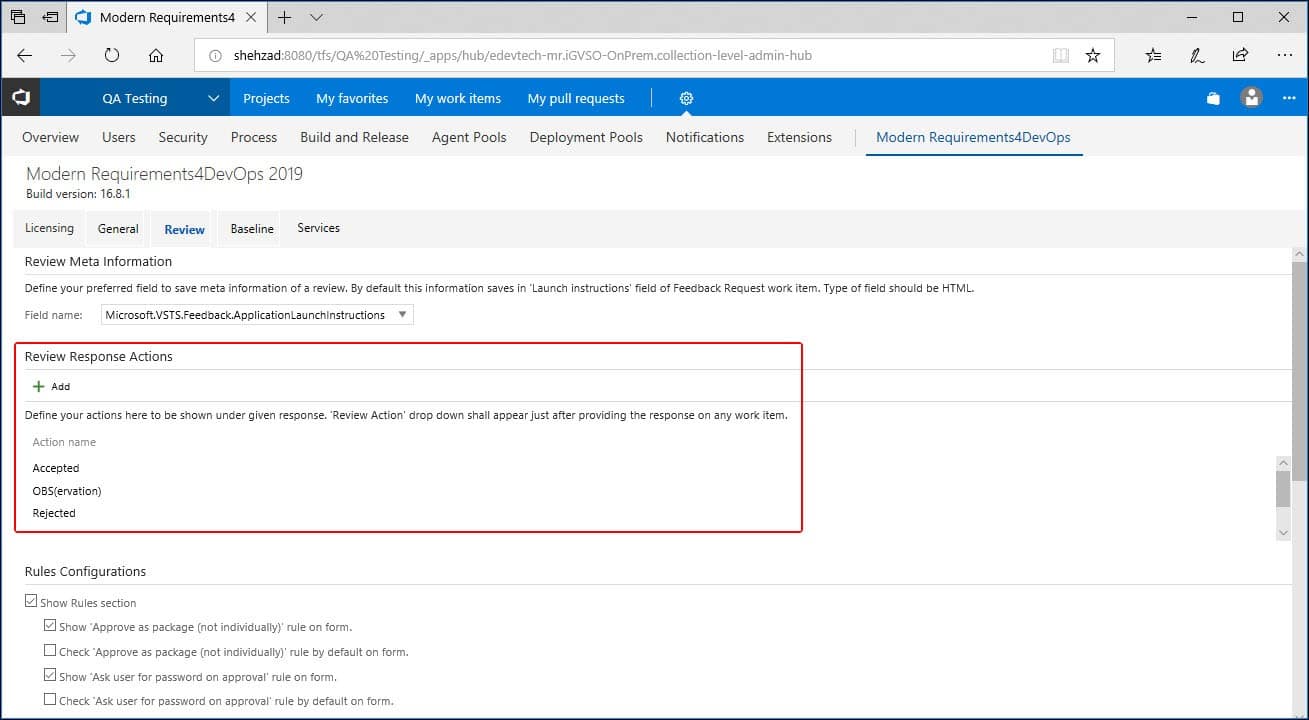Open browser Settings and more menu
The image size is (1309, 720).
point(1285,56)
